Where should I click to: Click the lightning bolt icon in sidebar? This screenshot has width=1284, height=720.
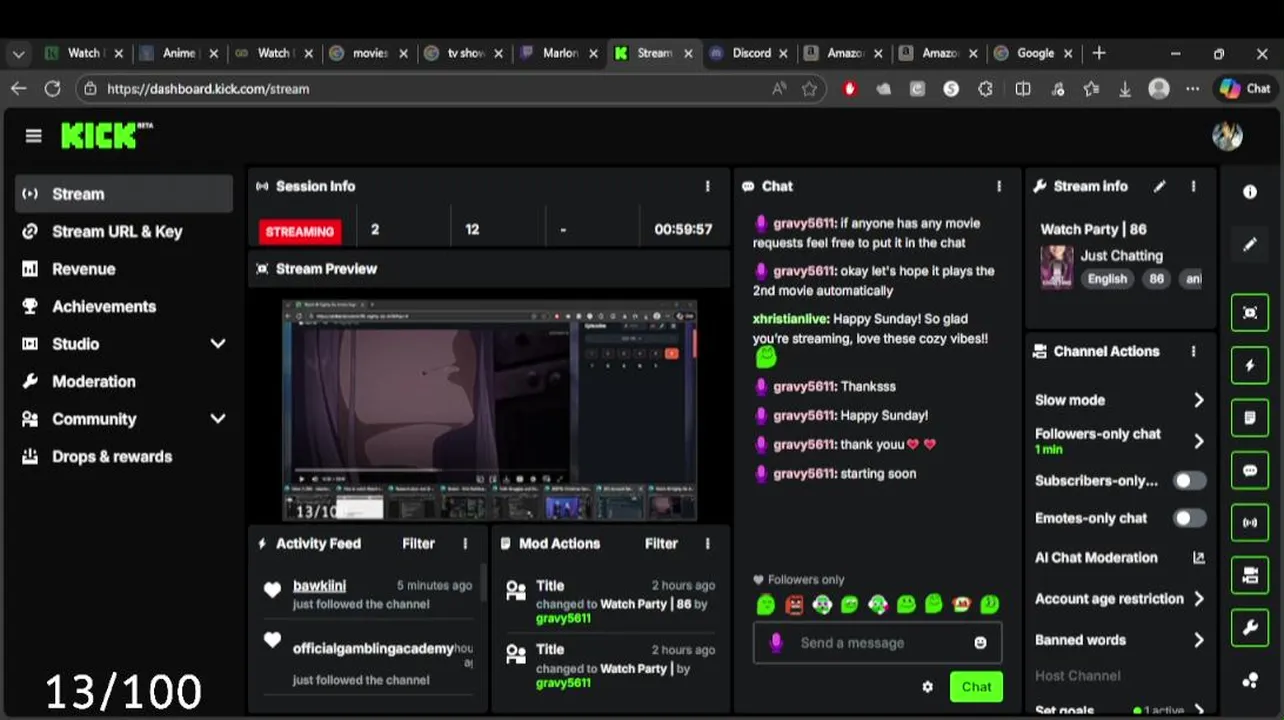coord(1250,365)
